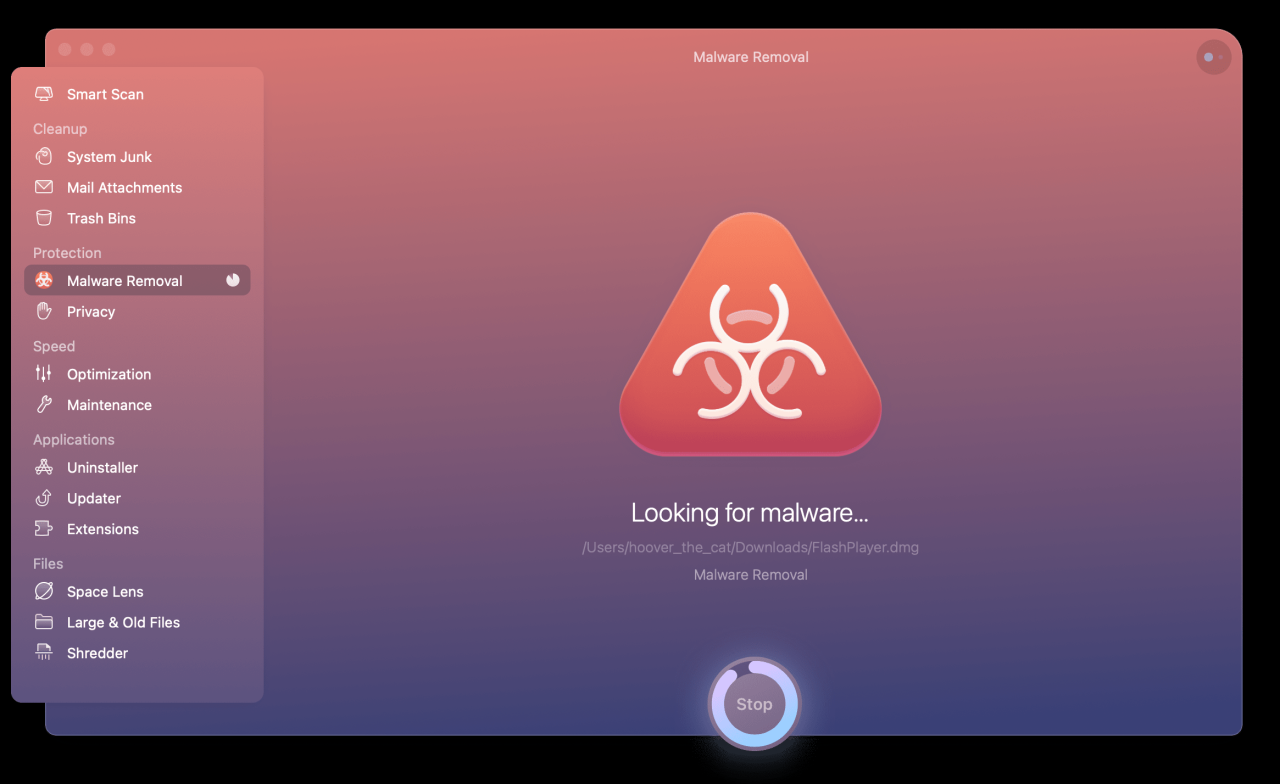
Task: Zoom the window with the third traffic-light button
Action: pos(109,49)
